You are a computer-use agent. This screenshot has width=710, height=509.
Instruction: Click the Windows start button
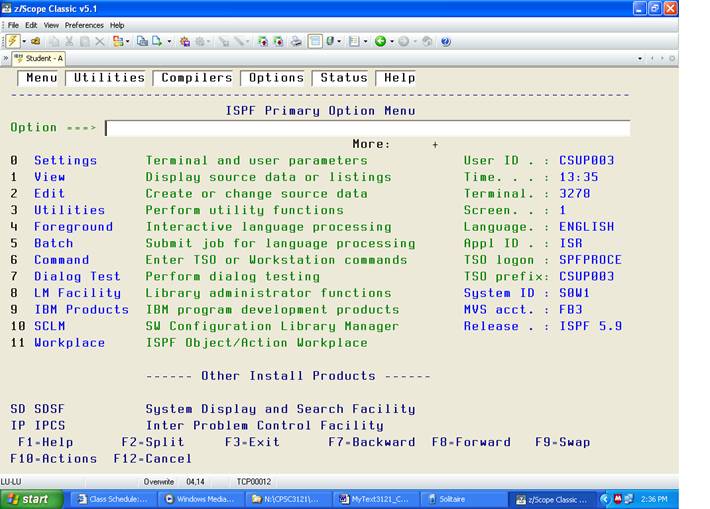(31, 499)
